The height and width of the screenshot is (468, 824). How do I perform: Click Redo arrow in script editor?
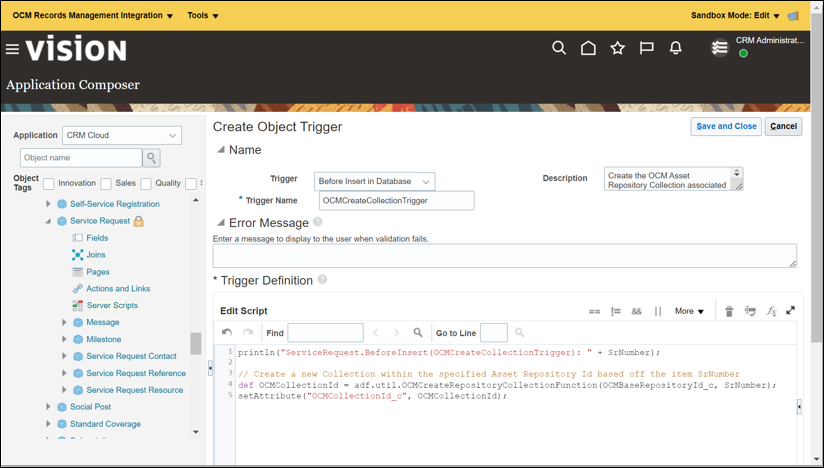248,332
